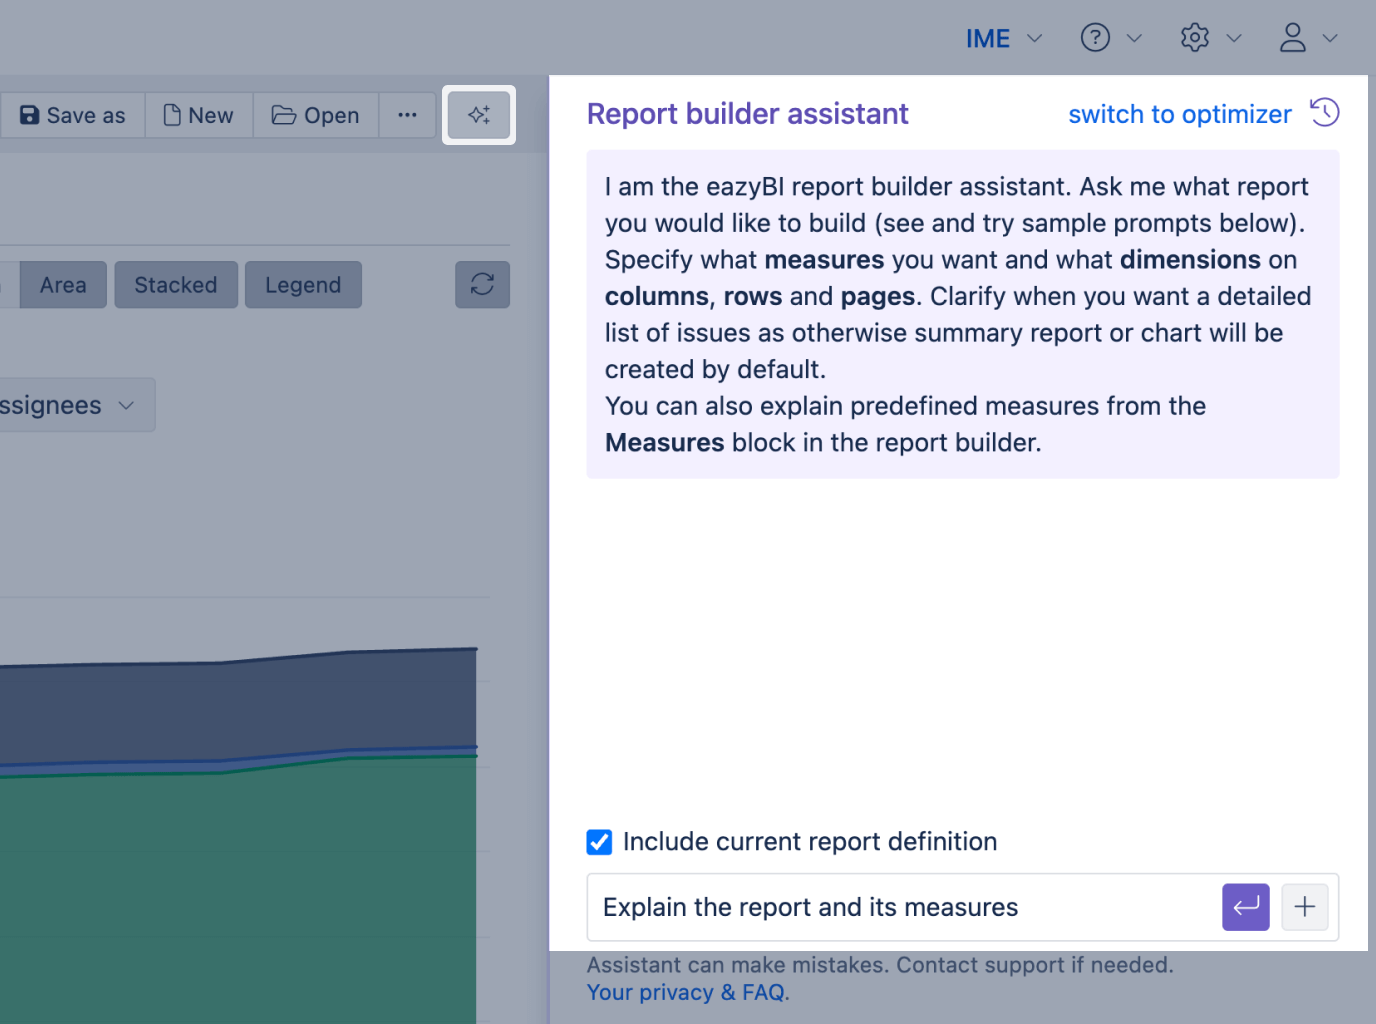
Task: Click the Open report button
Action: click(x=316, y=115)
